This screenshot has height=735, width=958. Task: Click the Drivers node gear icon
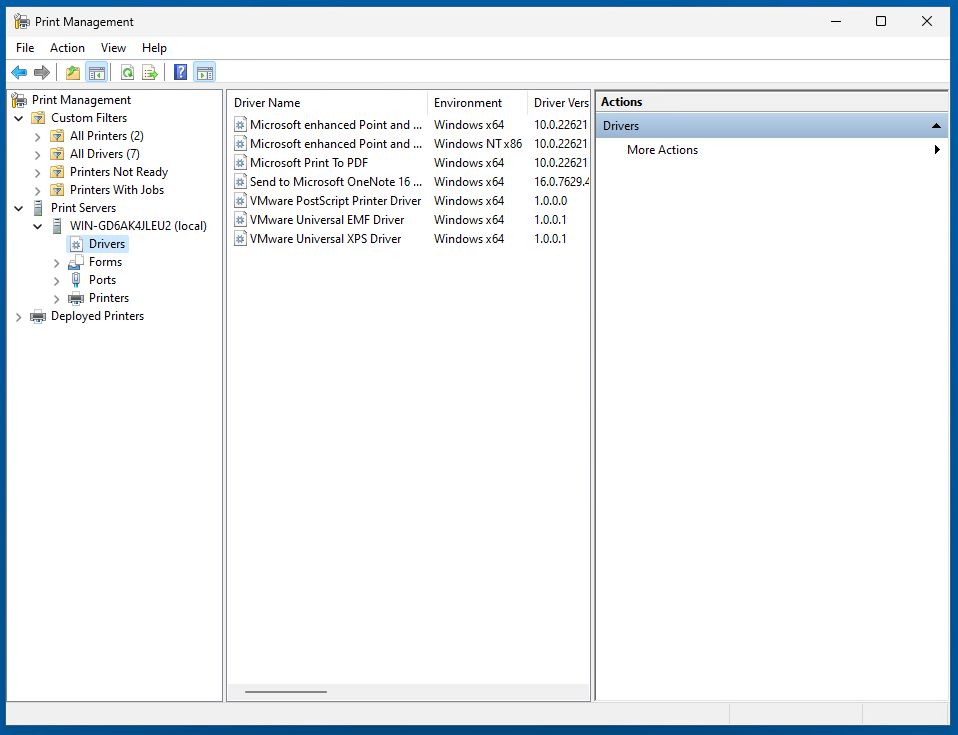pyautogui.click(x=76, y=244)
